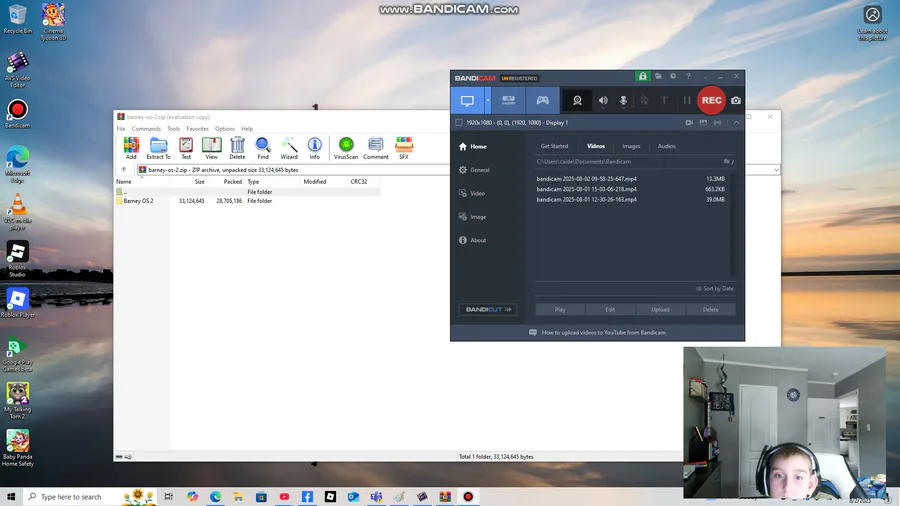Open Bandicam help question mark
This screenshot has width=900, height=506.
pyautogui.click(x=688, y=76)
